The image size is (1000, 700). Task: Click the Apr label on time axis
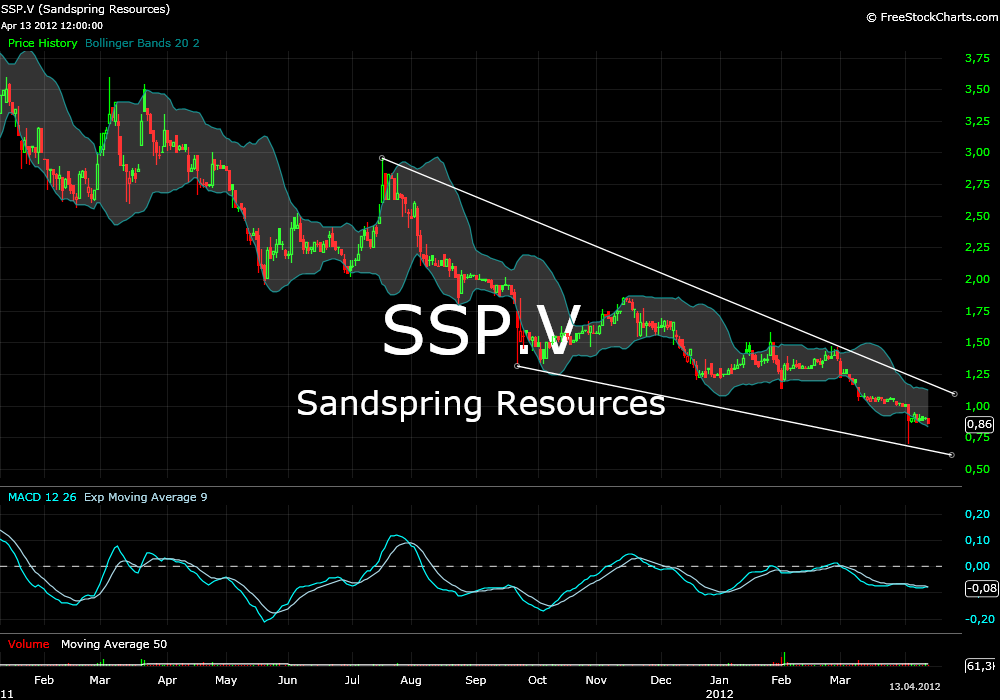pos(167,681)
